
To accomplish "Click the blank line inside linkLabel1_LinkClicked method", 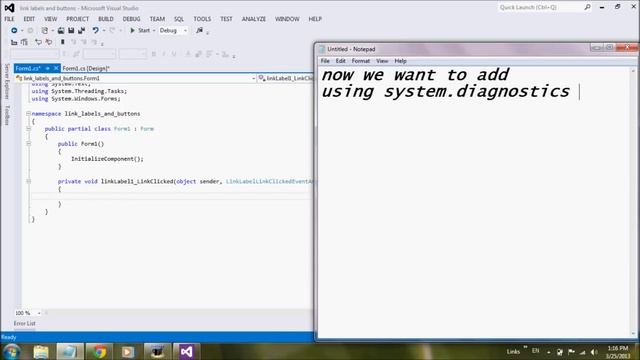I will 171,196.
